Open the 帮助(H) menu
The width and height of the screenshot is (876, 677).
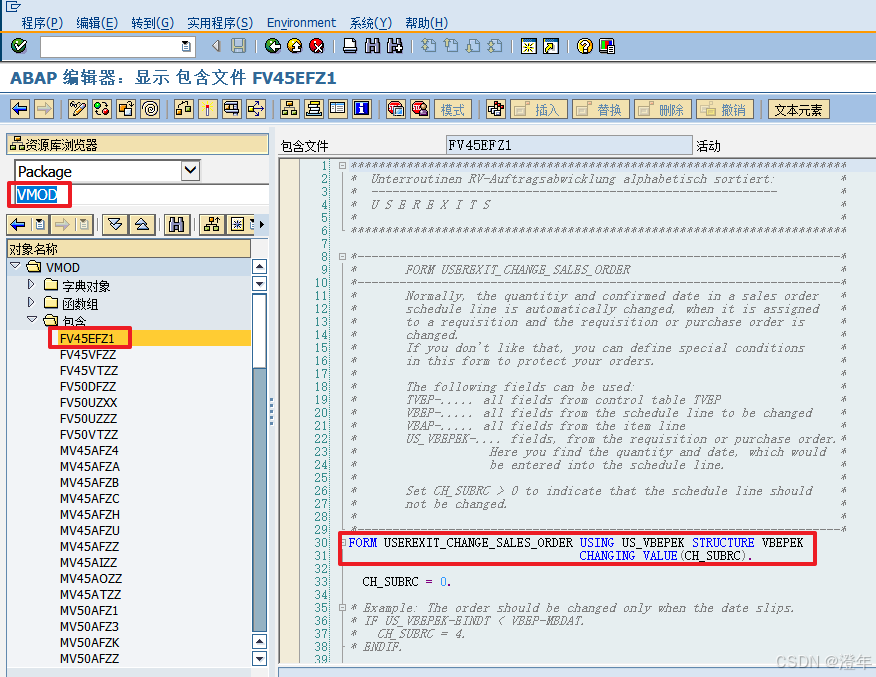pyautogui.click(x=426, y=23)
